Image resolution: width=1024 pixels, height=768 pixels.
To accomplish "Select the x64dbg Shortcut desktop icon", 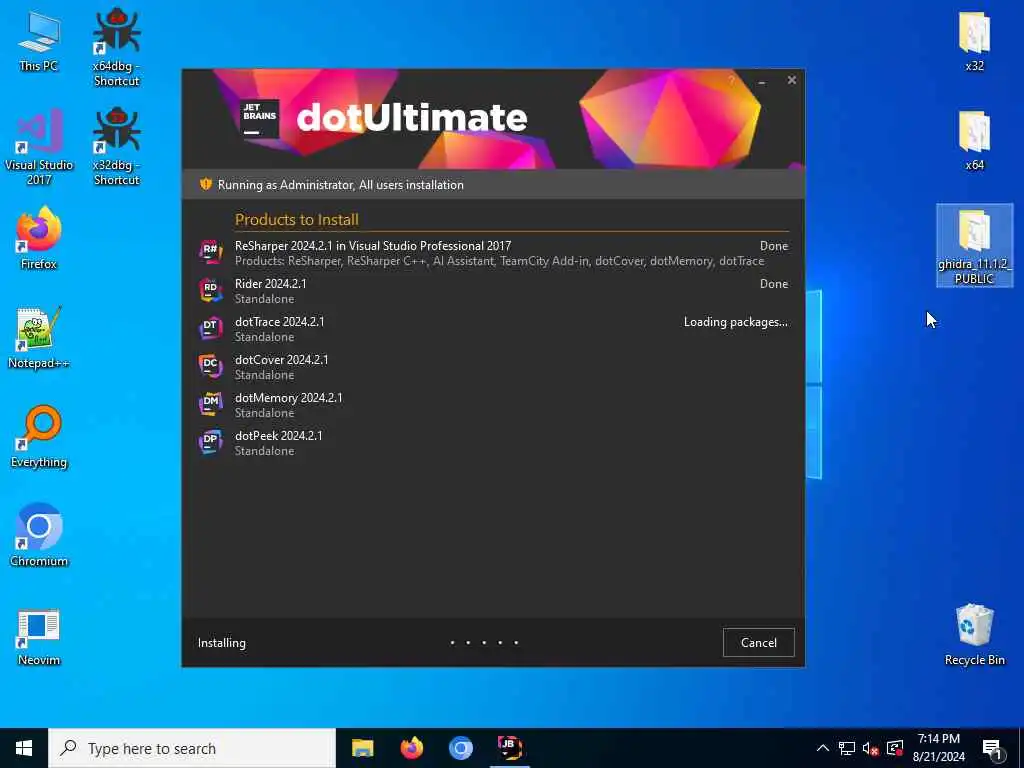I will click(x=116, y=47).
